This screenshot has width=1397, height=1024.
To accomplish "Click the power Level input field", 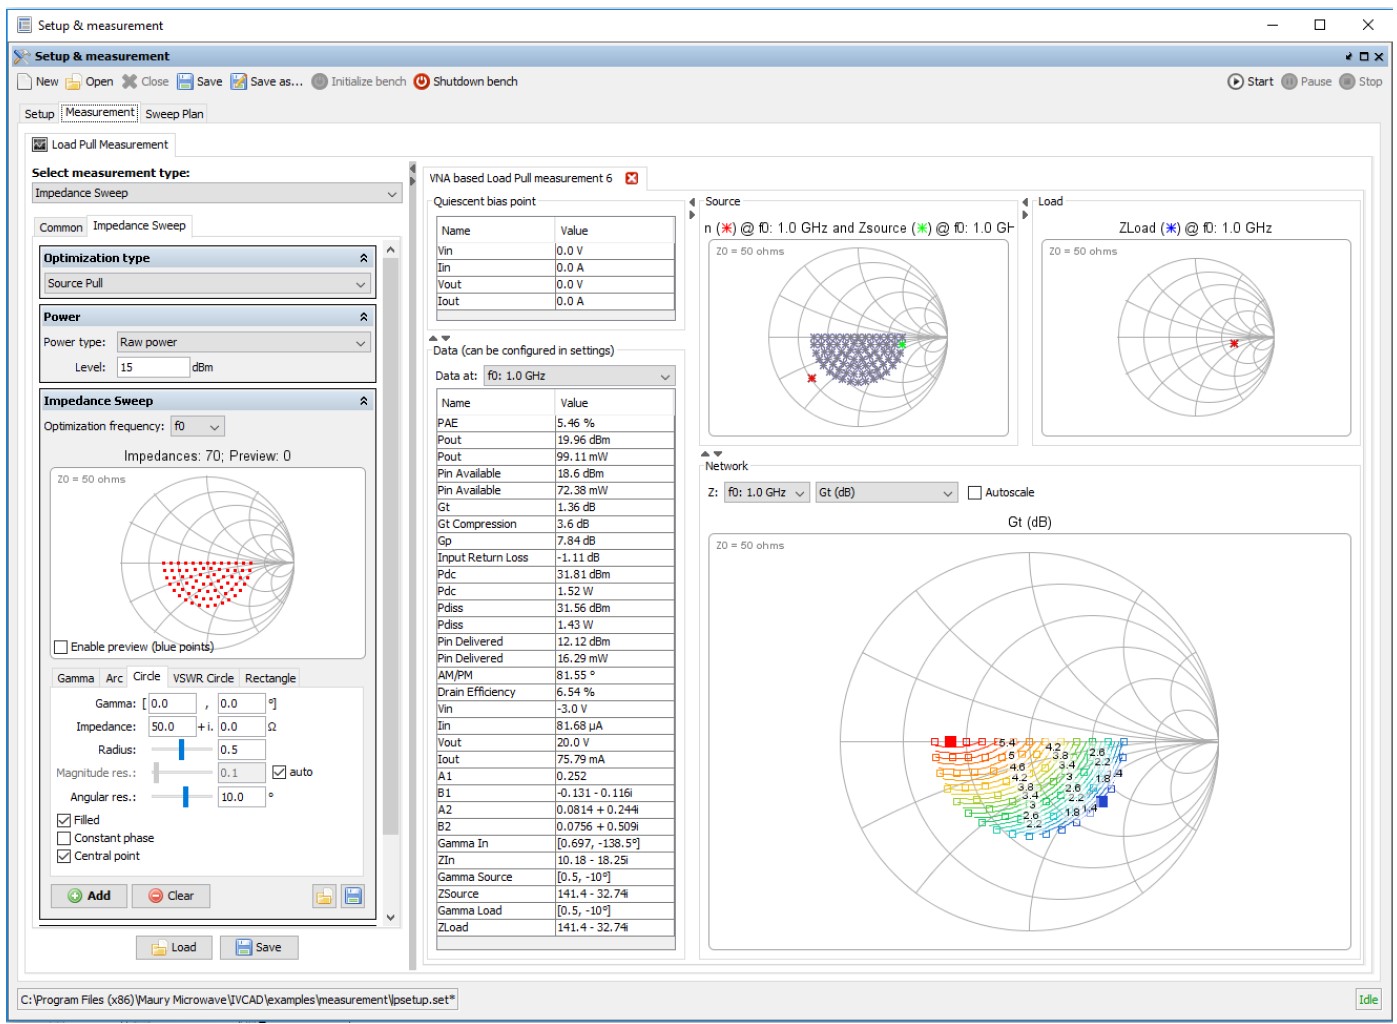I will (x=153, y=368).
